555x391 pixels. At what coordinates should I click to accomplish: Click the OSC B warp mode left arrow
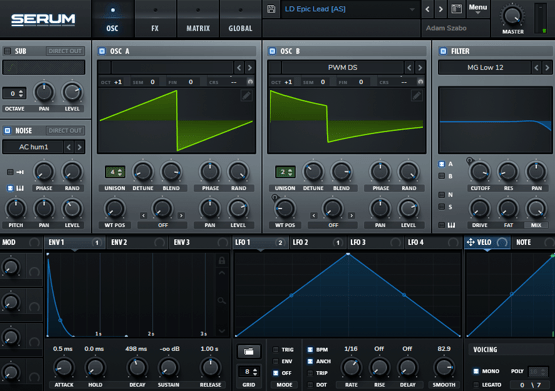tap(314, 215)
